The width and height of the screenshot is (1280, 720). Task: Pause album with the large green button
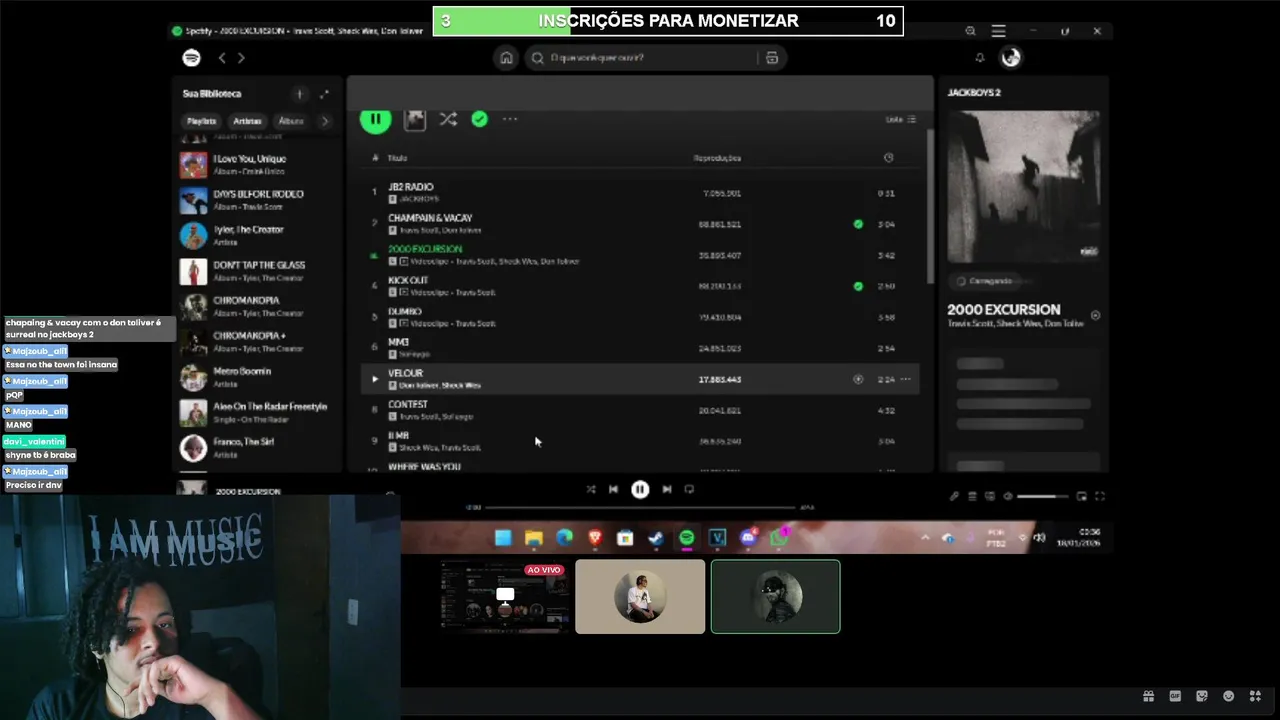tap(375, 119)
